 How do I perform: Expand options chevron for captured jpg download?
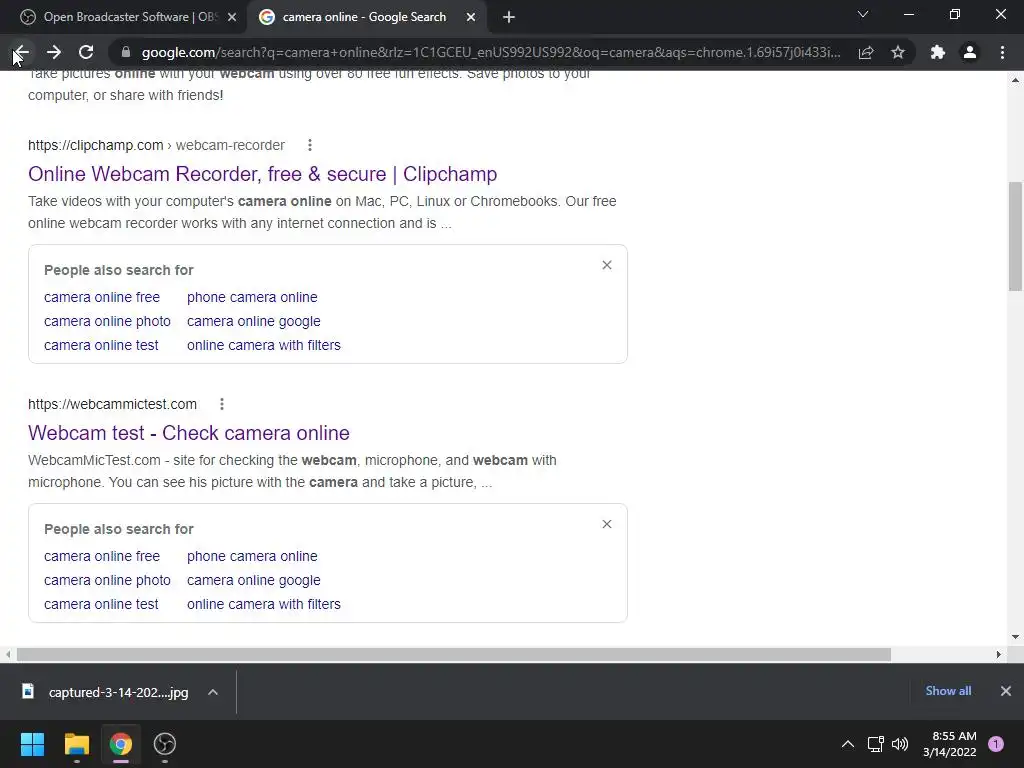coord(213,692)
